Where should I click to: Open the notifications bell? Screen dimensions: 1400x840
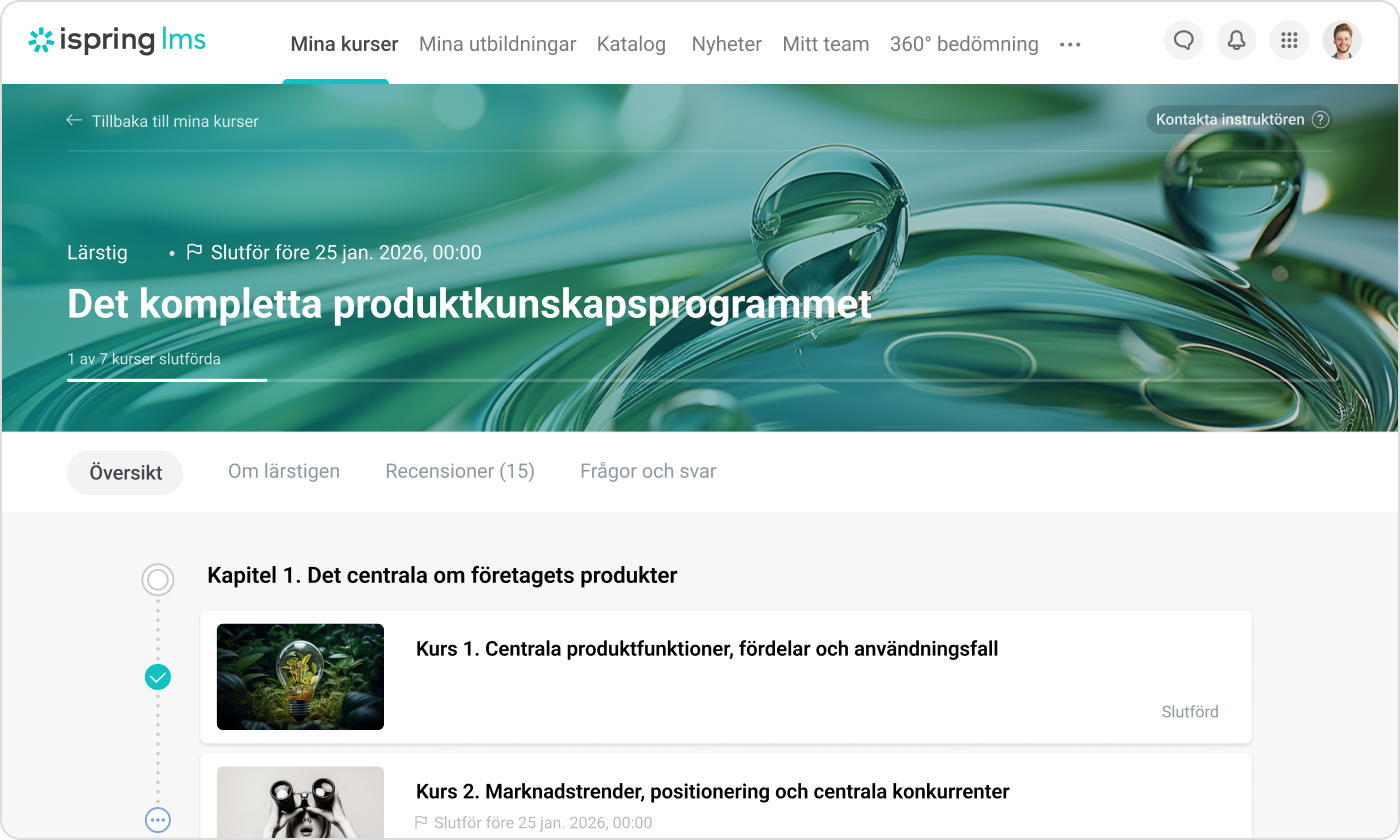(x=1237, y=41)
